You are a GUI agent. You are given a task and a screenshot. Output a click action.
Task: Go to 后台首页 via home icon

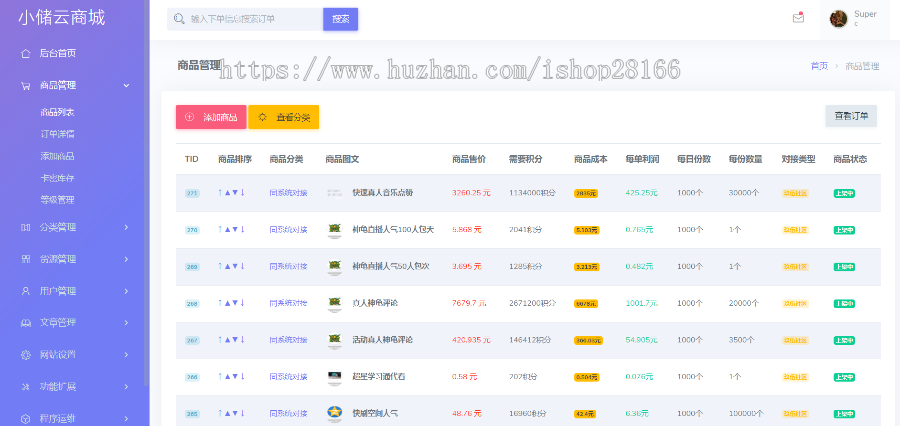point(25,53)
